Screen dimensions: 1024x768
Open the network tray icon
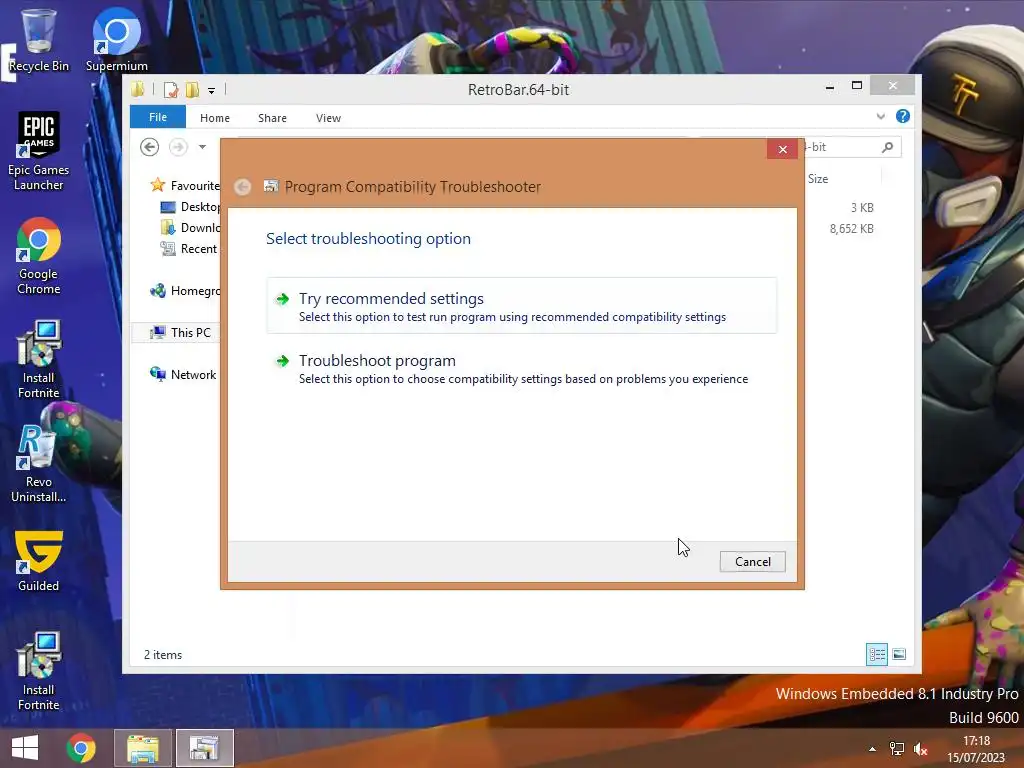(x=897, y=749)
